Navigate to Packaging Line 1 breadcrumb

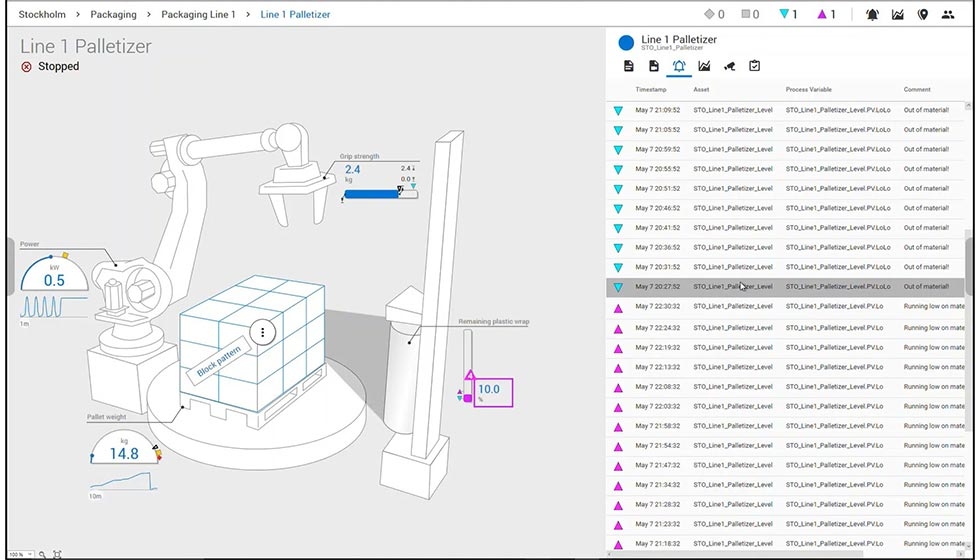[x=197, y=14]
